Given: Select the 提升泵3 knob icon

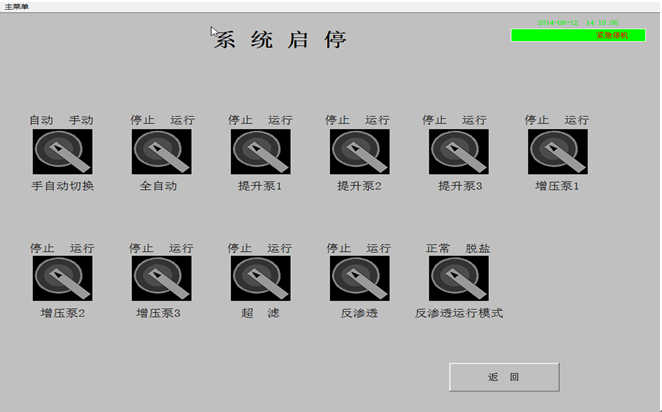Looking at the screenshot, I should pos(459,152).
